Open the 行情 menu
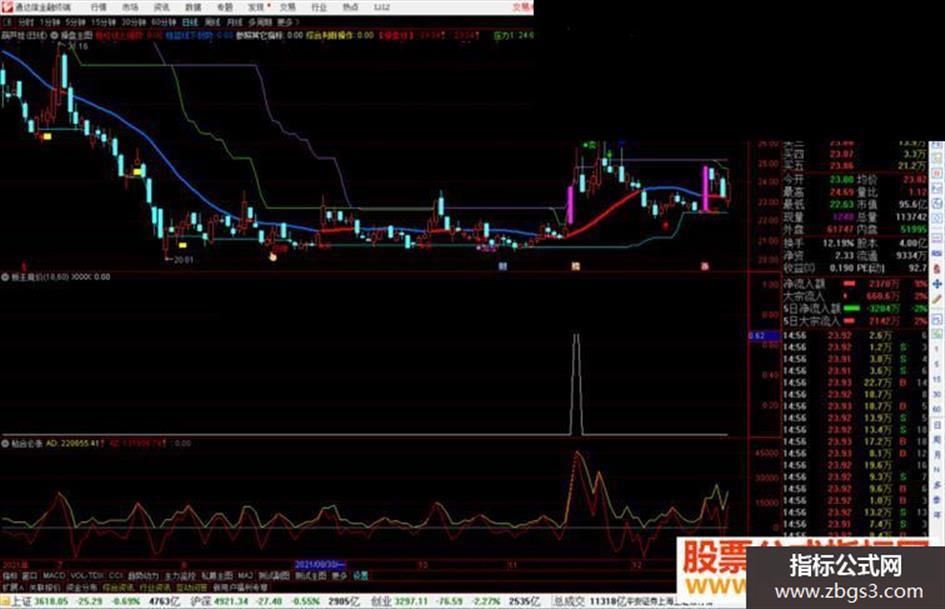The image size is (945, 609). coord(98,7)
